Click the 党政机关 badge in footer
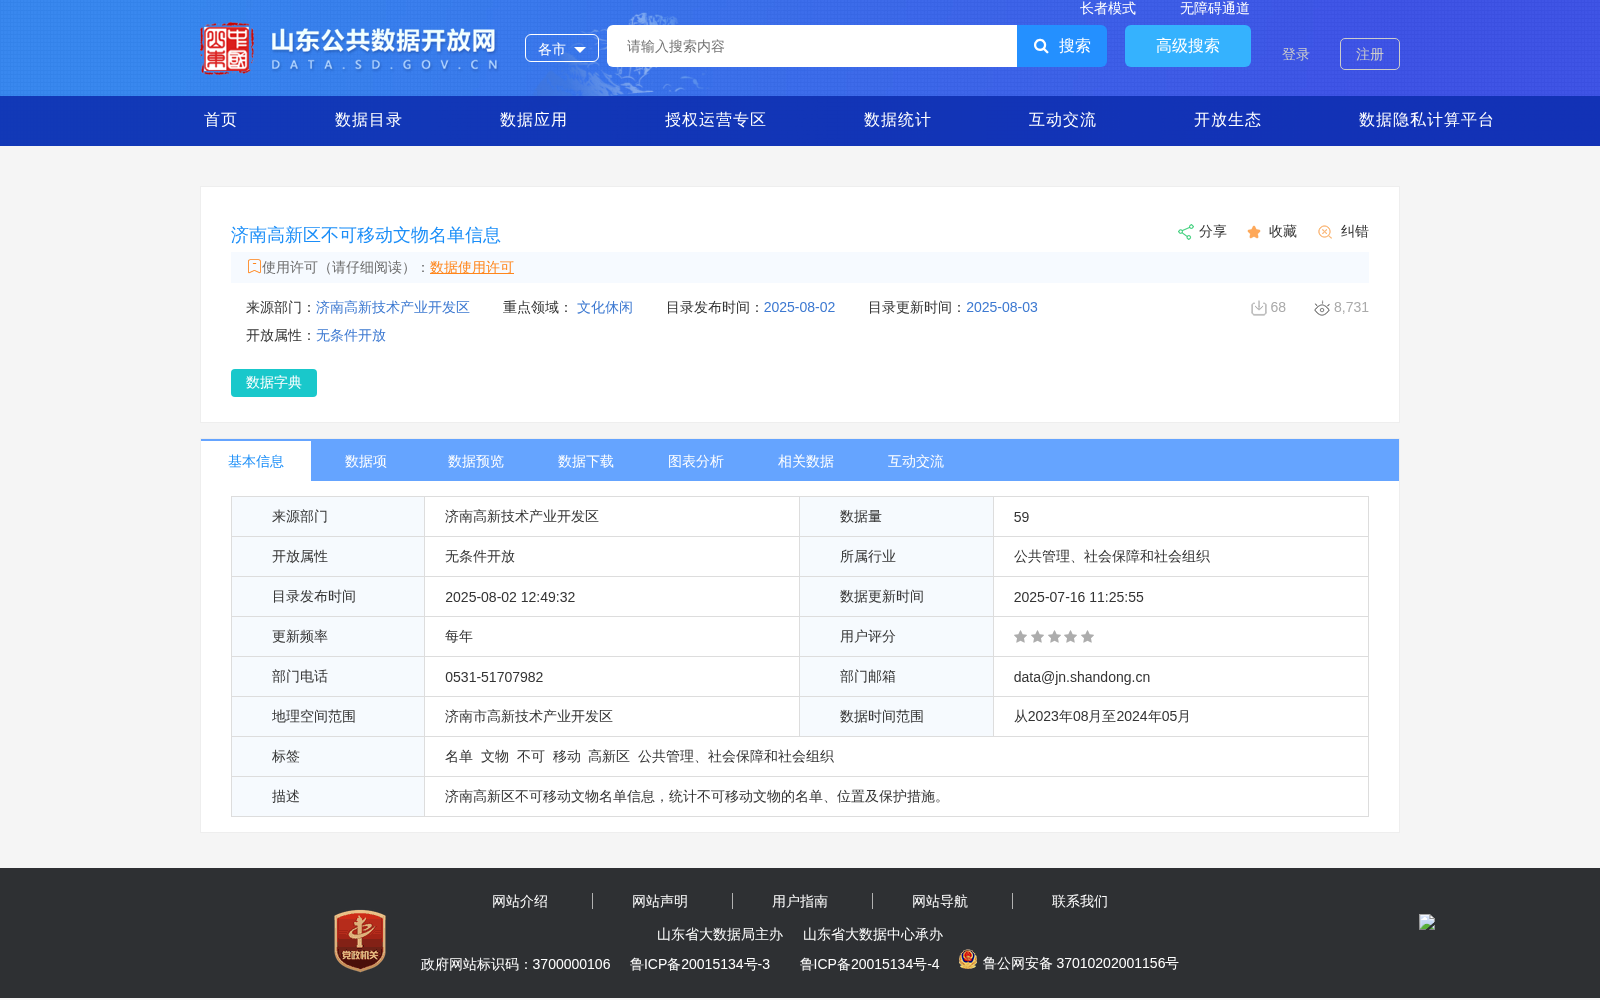This screenshot has width=1600, height=1000. tap(360, 940)
